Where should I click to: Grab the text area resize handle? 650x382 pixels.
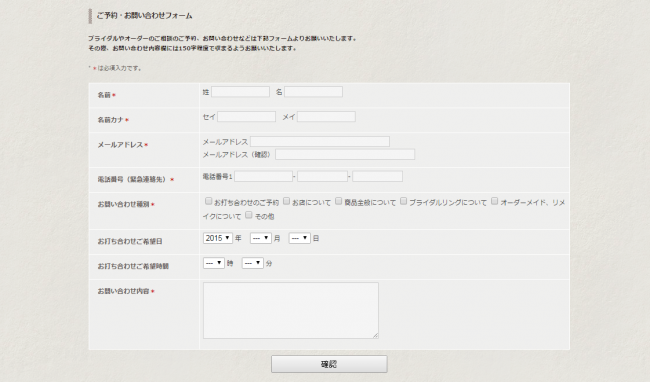(375, 335)
